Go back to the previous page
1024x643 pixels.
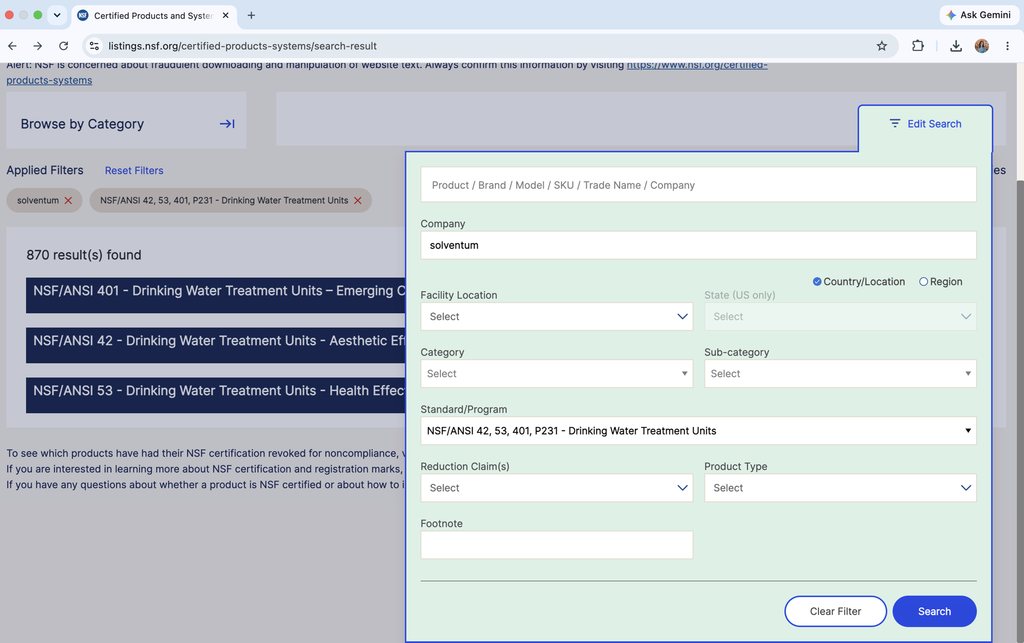[x=12, y=46]
